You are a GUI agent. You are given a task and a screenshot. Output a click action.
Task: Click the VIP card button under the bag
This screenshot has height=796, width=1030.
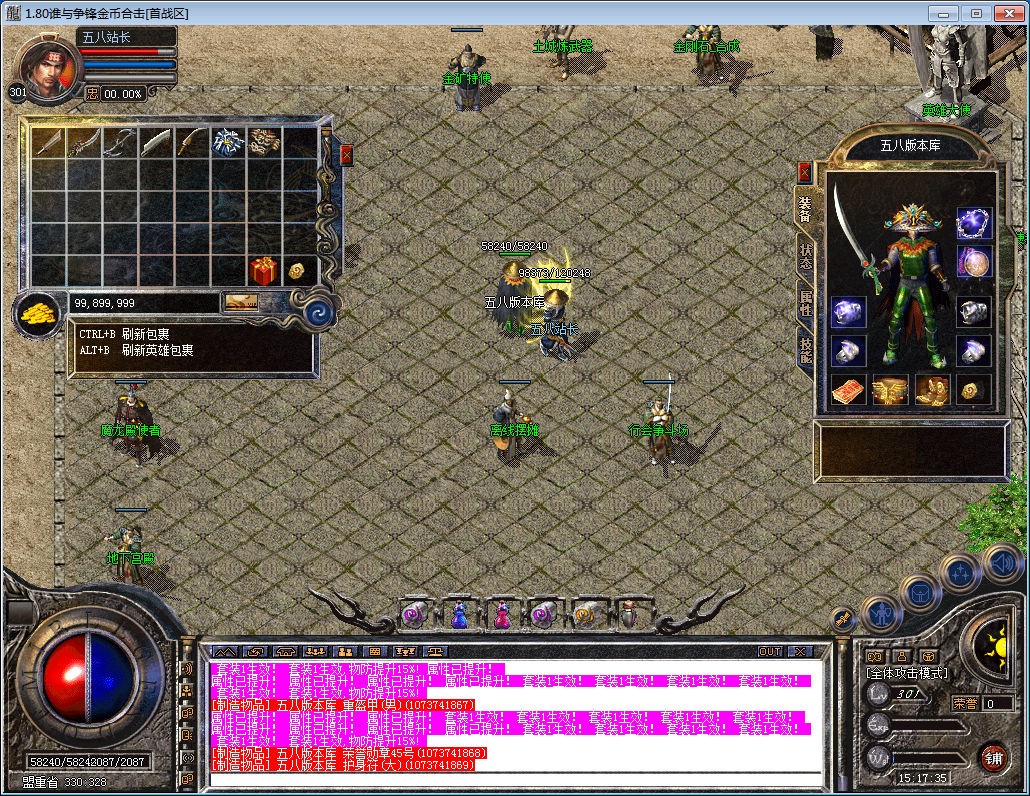click(x=242, y=301)
